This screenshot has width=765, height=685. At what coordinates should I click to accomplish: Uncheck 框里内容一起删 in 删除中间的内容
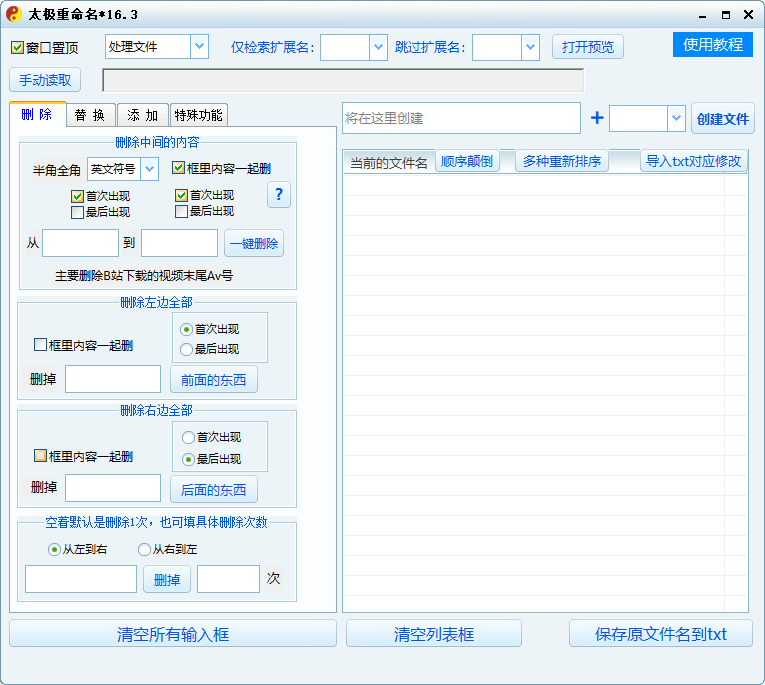(179, 169)
